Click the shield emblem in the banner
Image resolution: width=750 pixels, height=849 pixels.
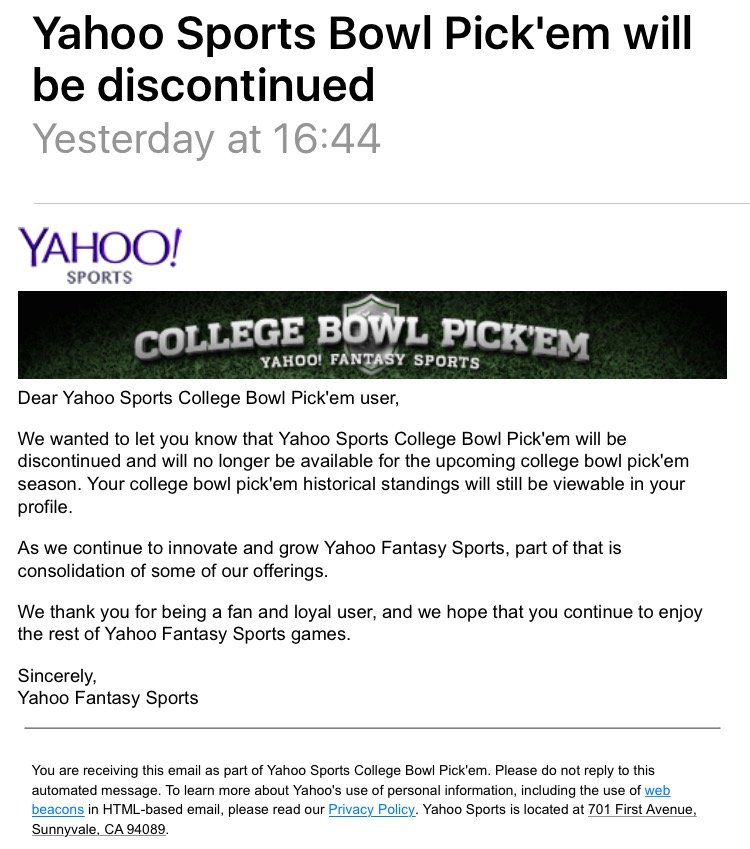371,330
